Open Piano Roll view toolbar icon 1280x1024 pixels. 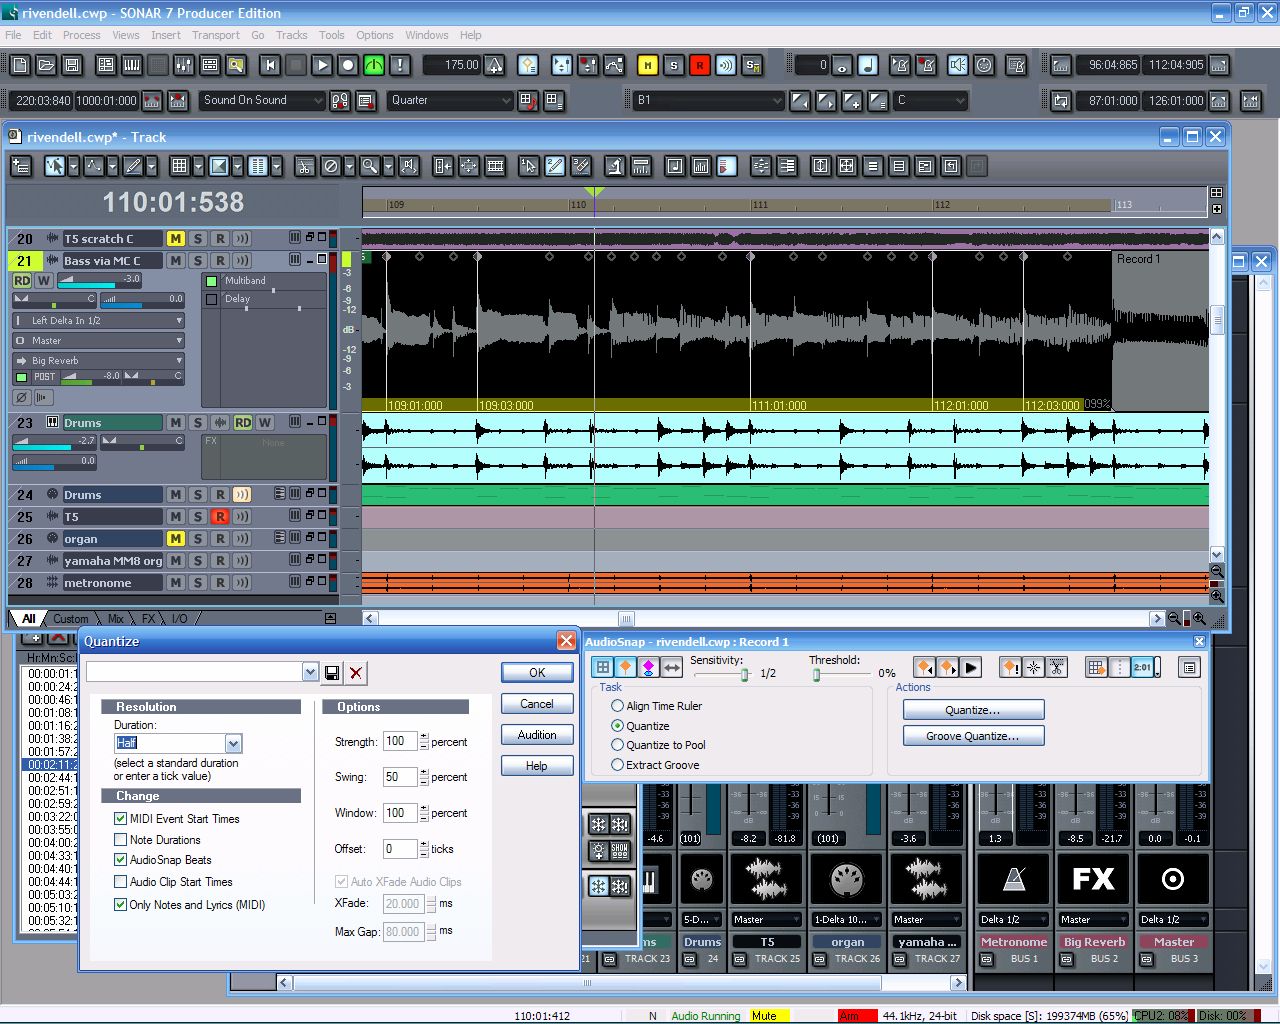(132, 65)
